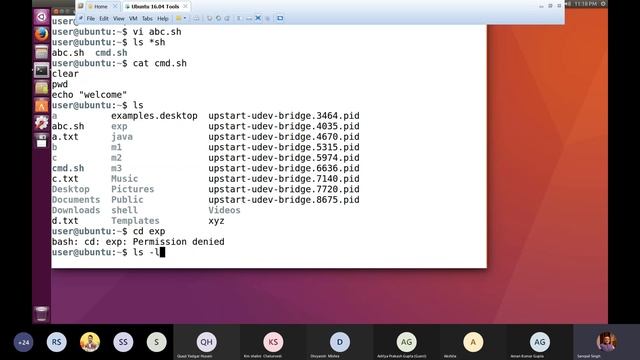Select participant KS tile

[273, 342]
